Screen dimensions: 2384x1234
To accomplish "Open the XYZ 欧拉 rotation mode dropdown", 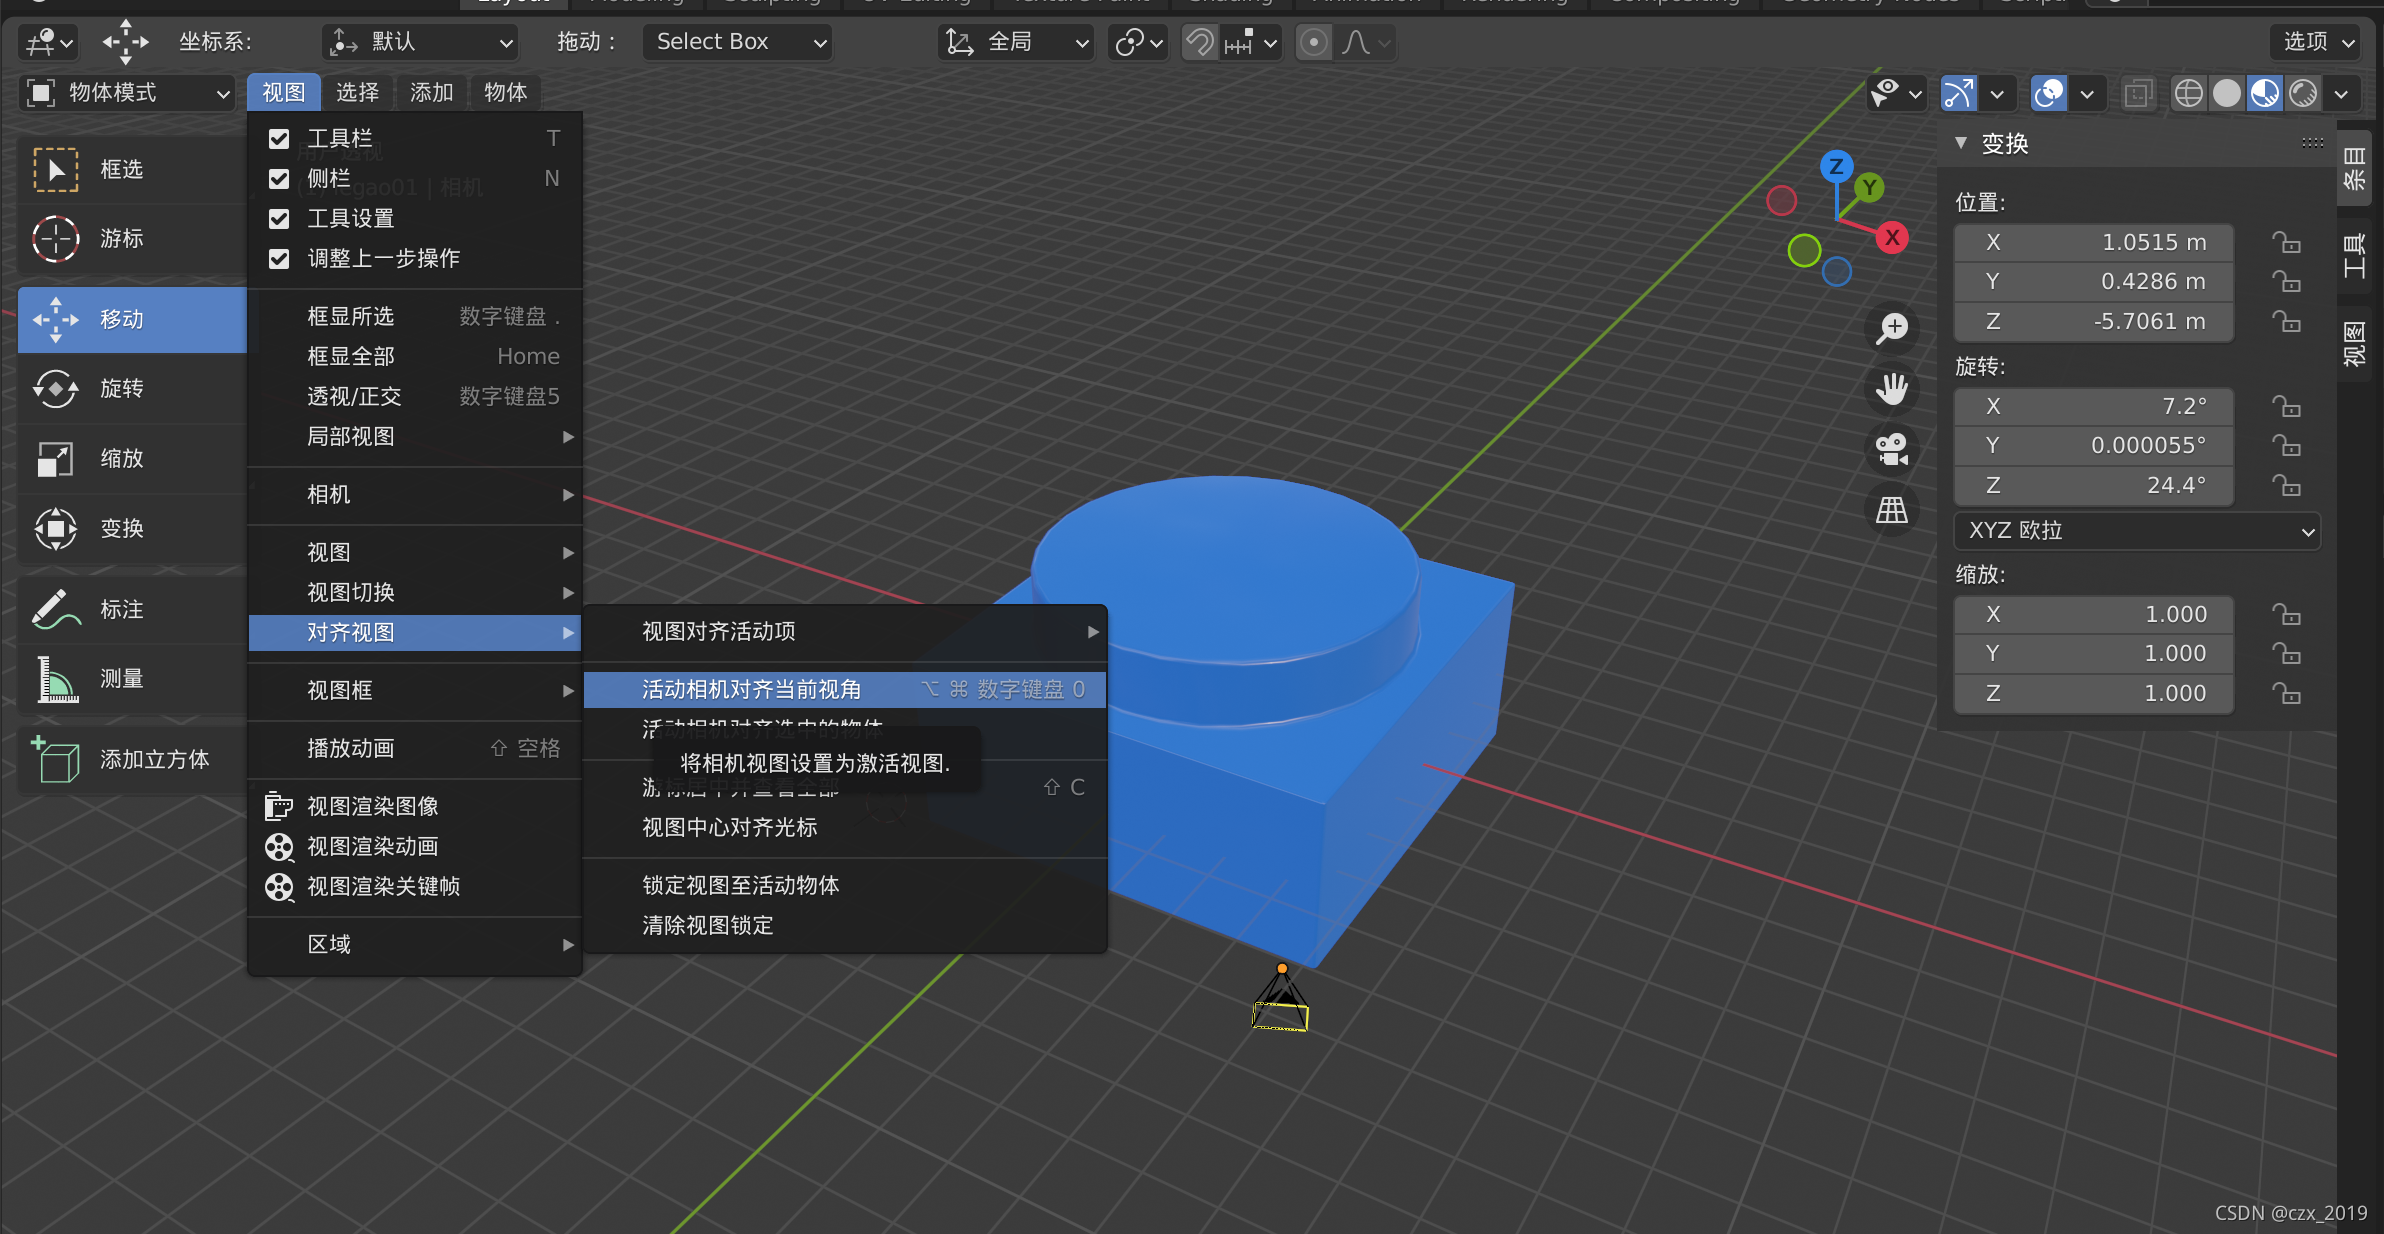I will 2137,531.
